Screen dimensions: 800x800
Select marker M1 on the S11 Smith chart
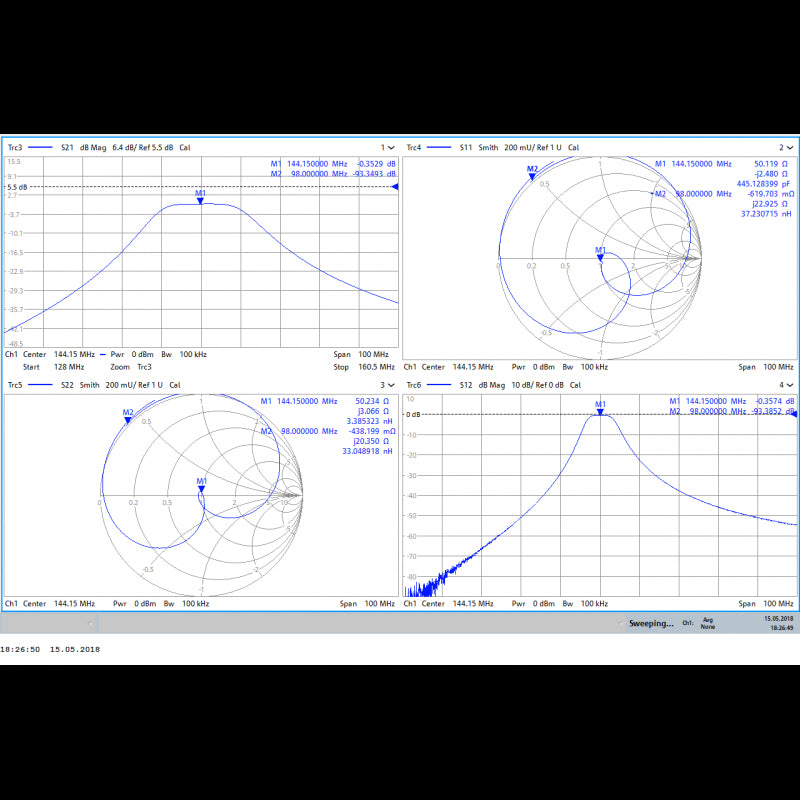click(x=600, y=258)
